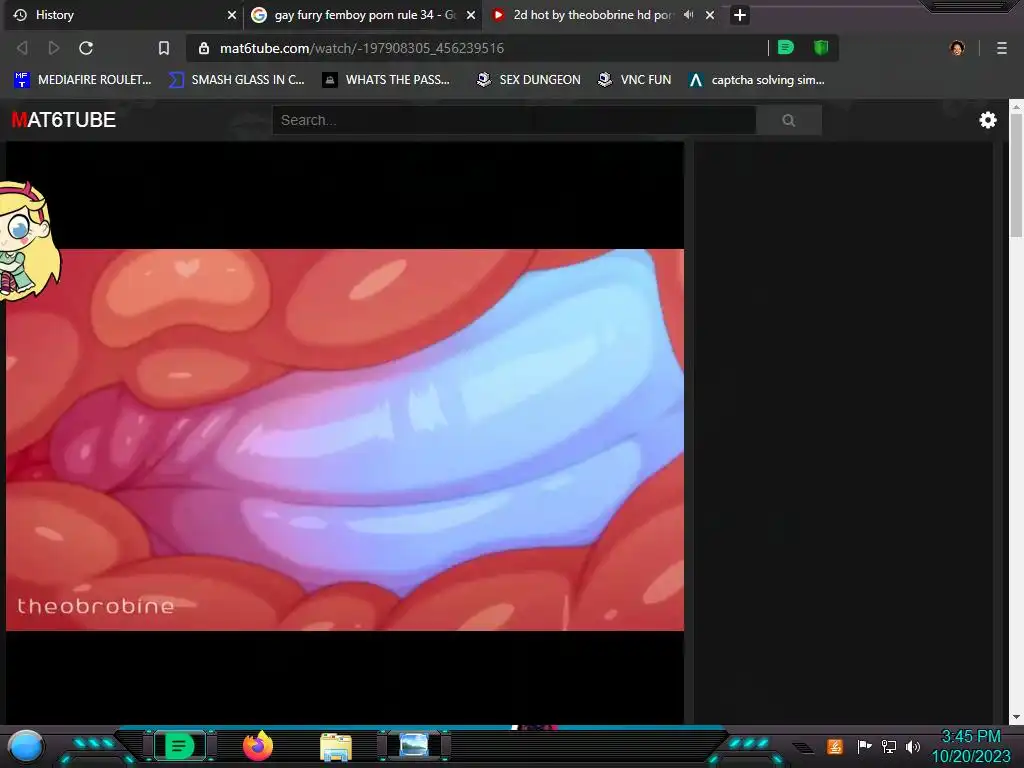Go forward one page
This screenshot has width=1024, height=768.
tap(54, 48)
